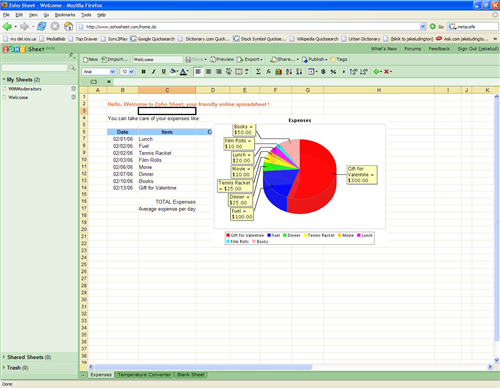The width and height of the screenshot is (500, 388).
Task: Open the Arial font name dropdown
Action: pos(99,72)
